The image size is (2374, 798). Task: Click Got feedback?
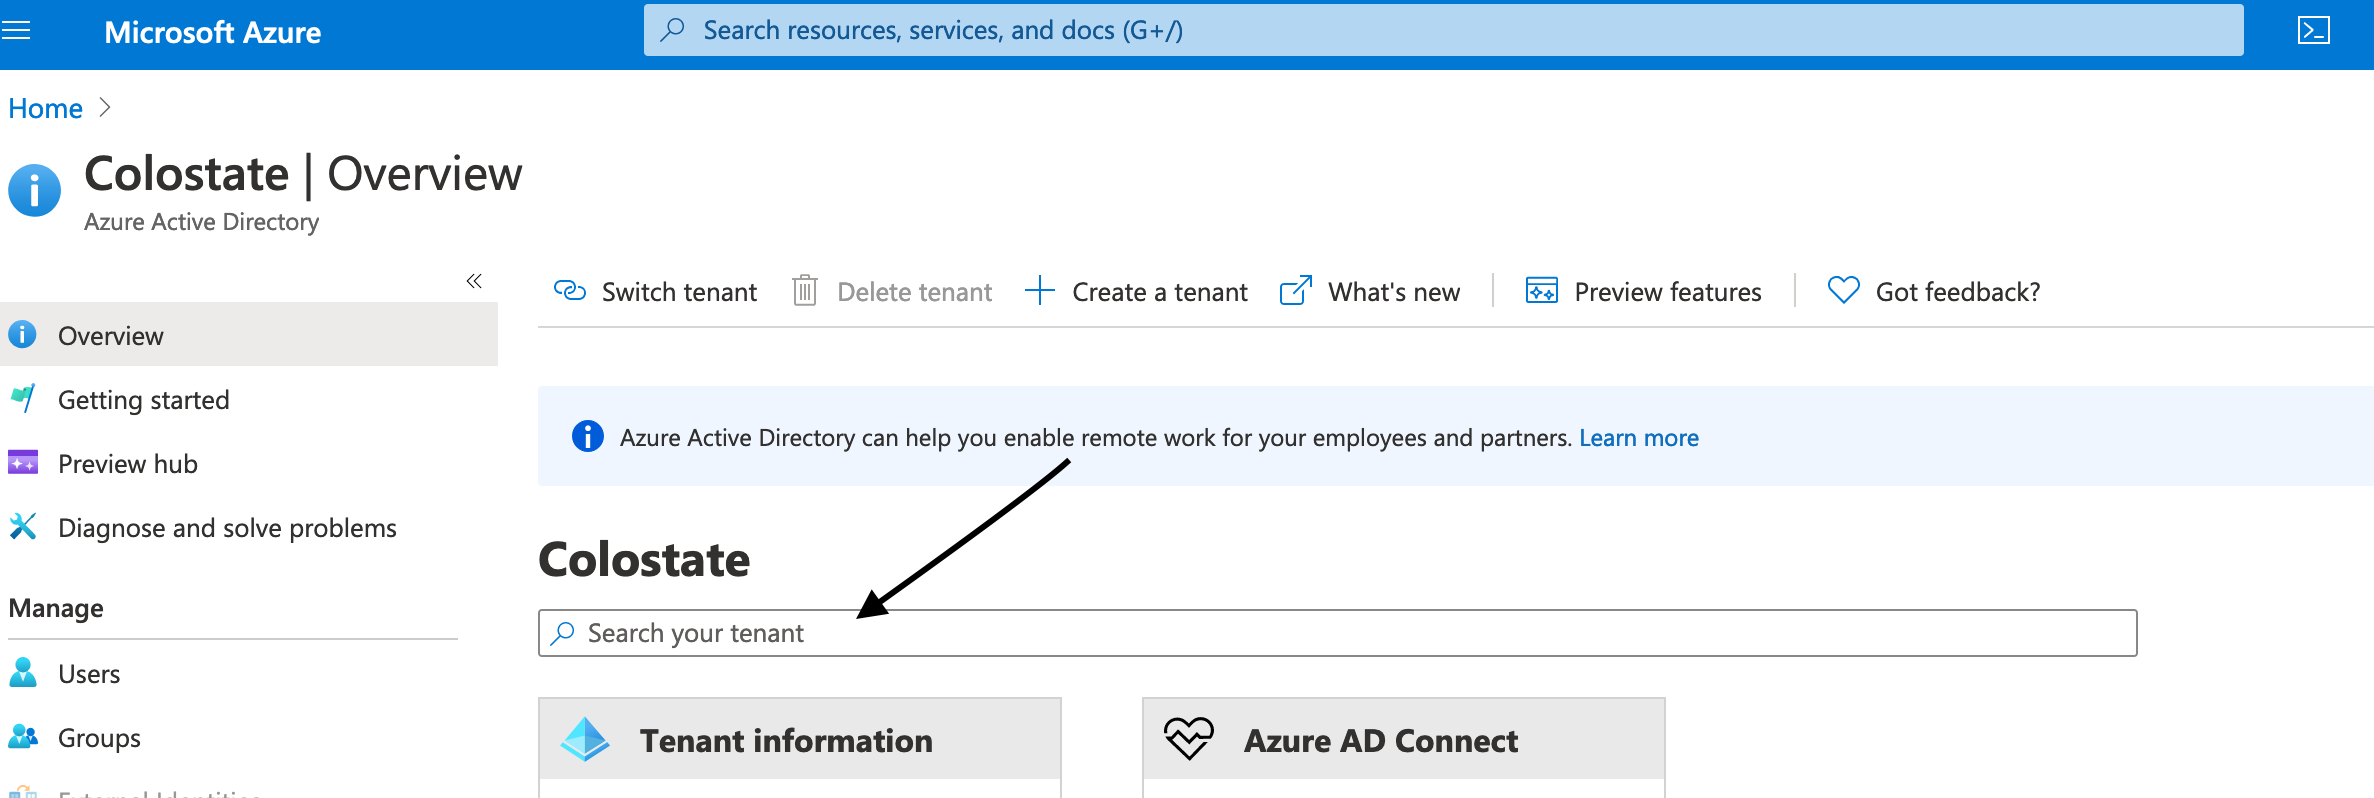(x=1934, y=292)
